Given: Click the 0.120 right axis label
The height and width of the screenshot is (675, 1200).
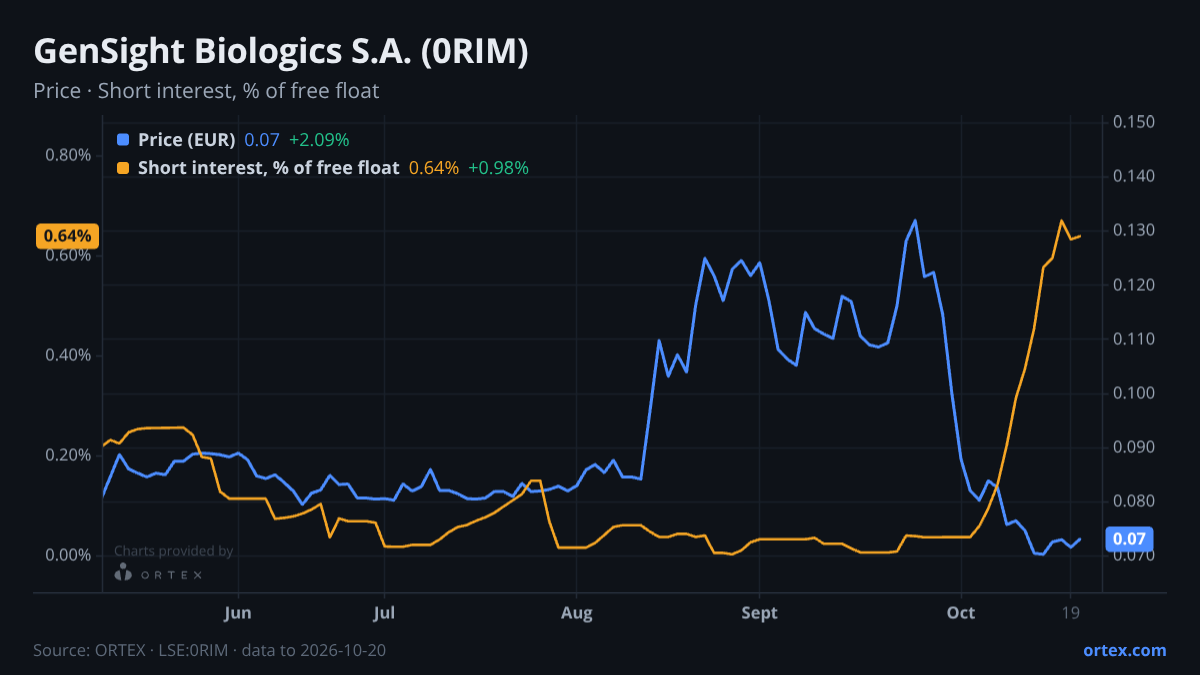Looking at the screenshot, I should [1134, 285].
